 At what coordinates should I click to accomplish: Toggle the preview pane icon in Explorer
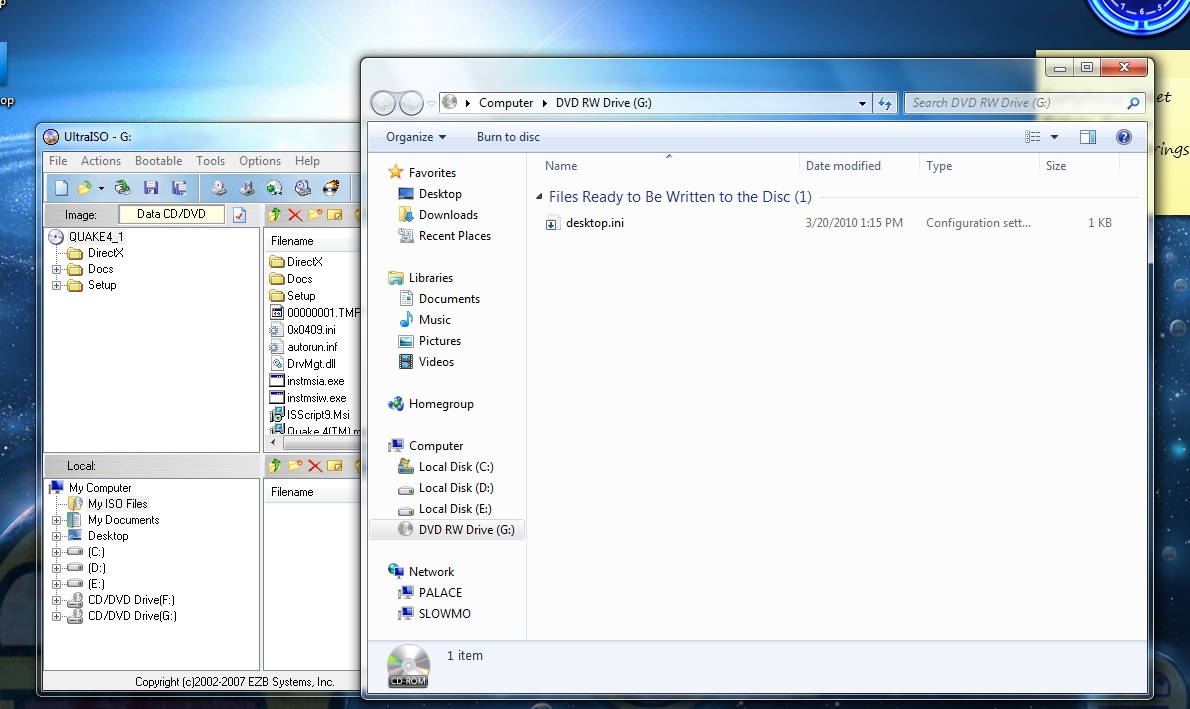click(x=1088, y=137)
